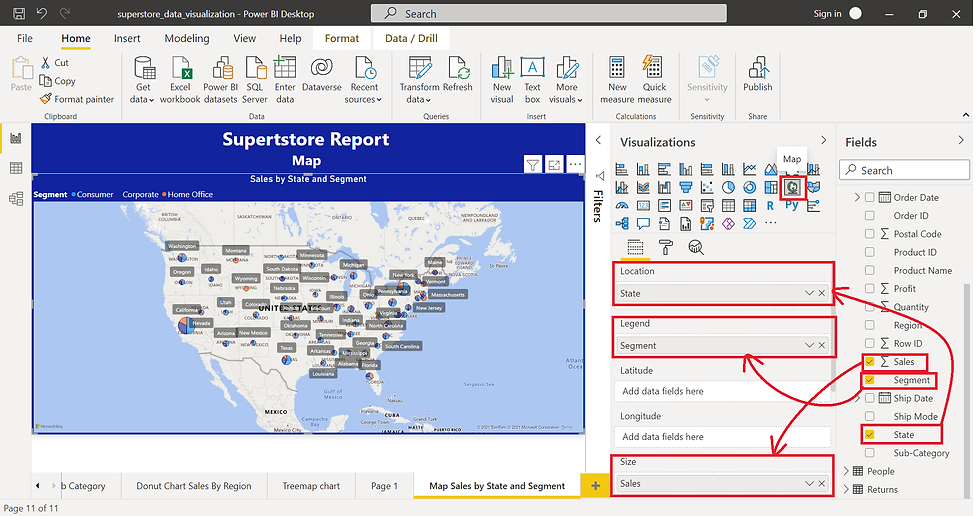Switch to Model view in sidebar

point(16,199)
